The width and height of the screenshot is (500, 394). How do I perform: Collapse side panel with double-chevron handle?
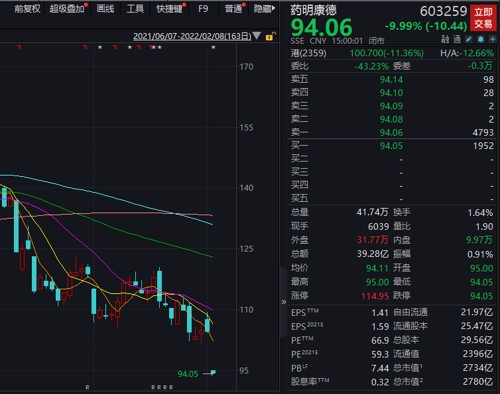pos(284,302)
